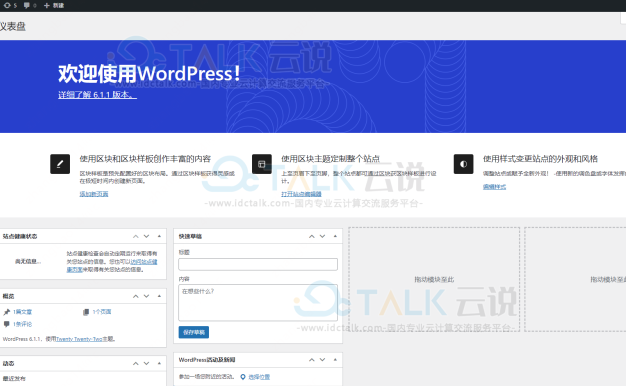Click the comment icon beside 1条评论

point(6,324)
